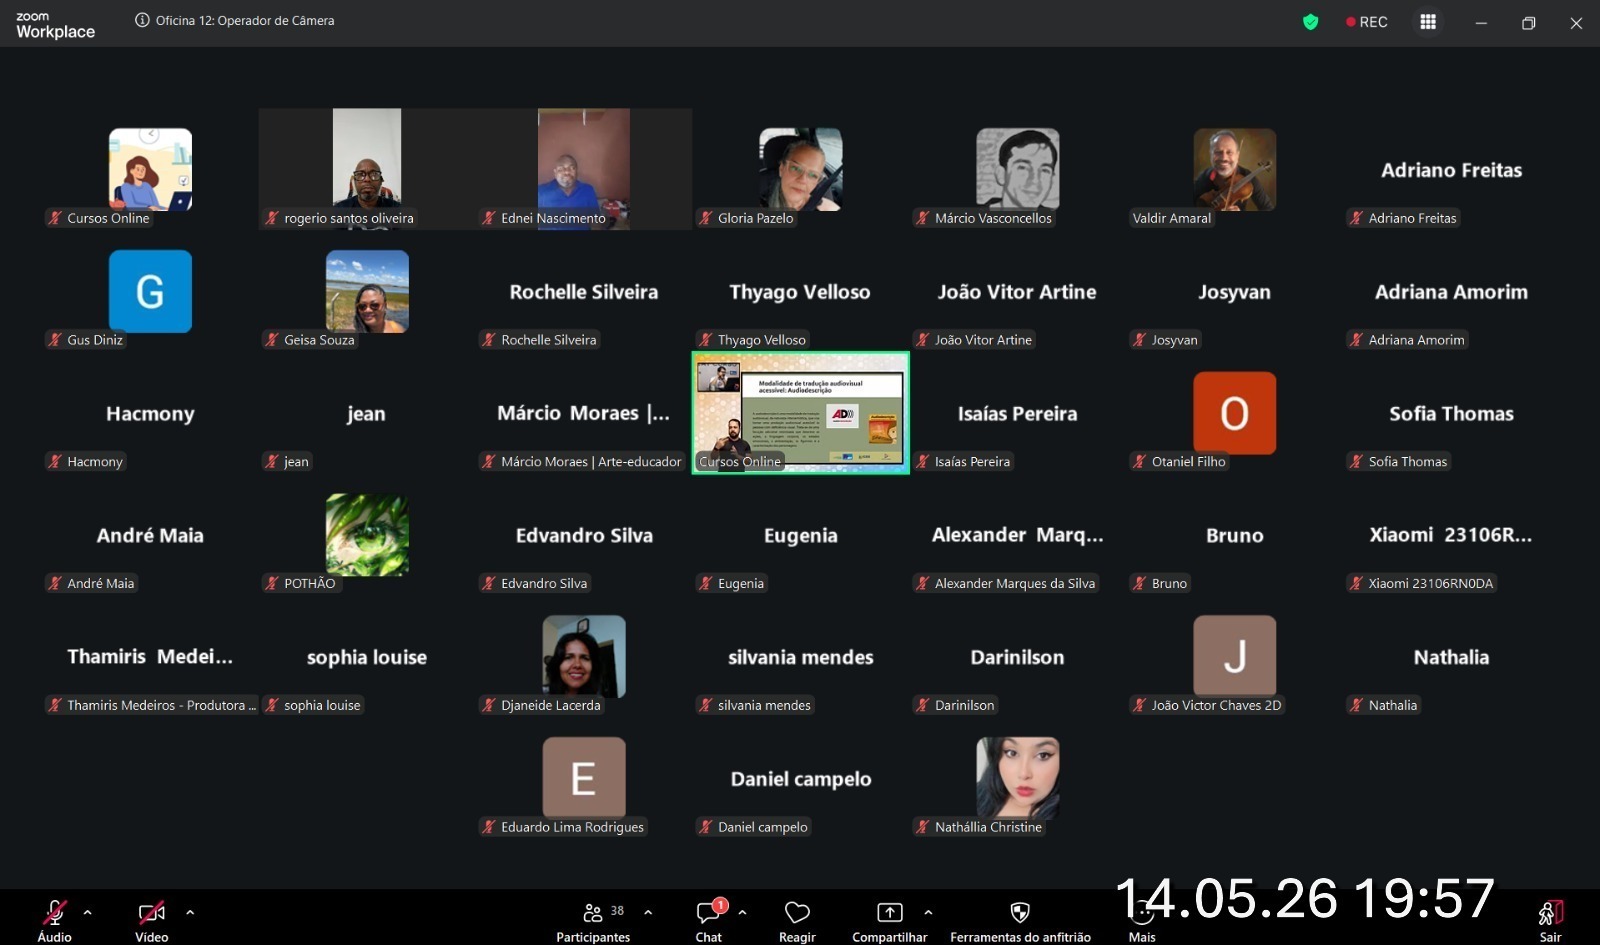Select Xiaomi 23106R... name tile

[1451, 535]
